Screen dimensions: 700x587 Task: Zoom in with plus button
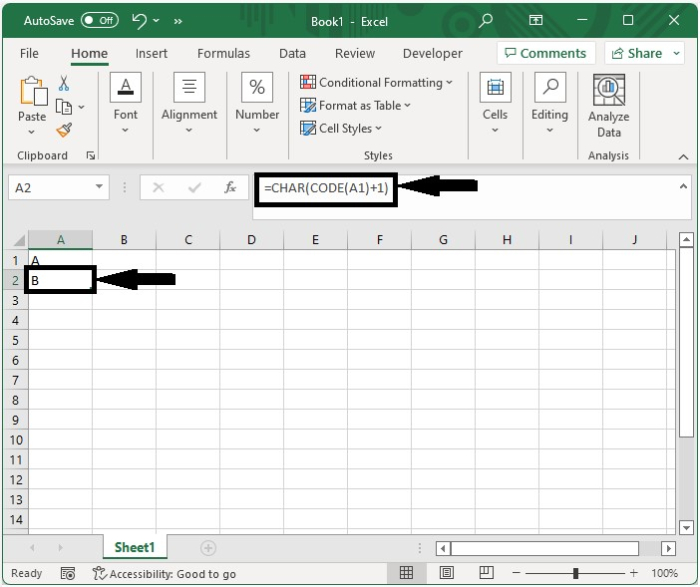tap(633, 573)
